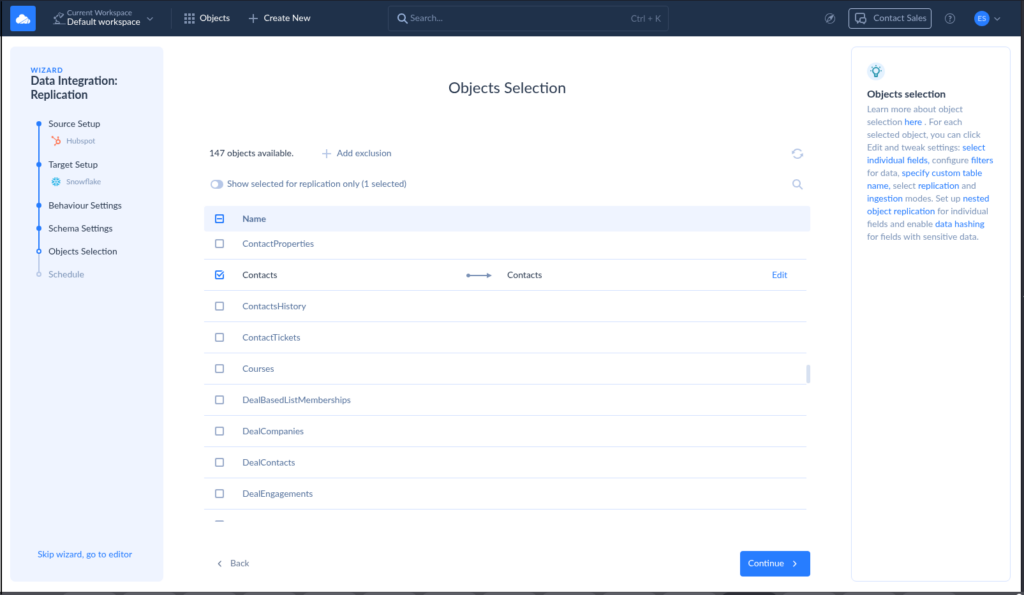The height and width of the screenshot is (595, 1024).
Task: Check the DealCompanies checkbox
Action: click(x=220, y=431)
